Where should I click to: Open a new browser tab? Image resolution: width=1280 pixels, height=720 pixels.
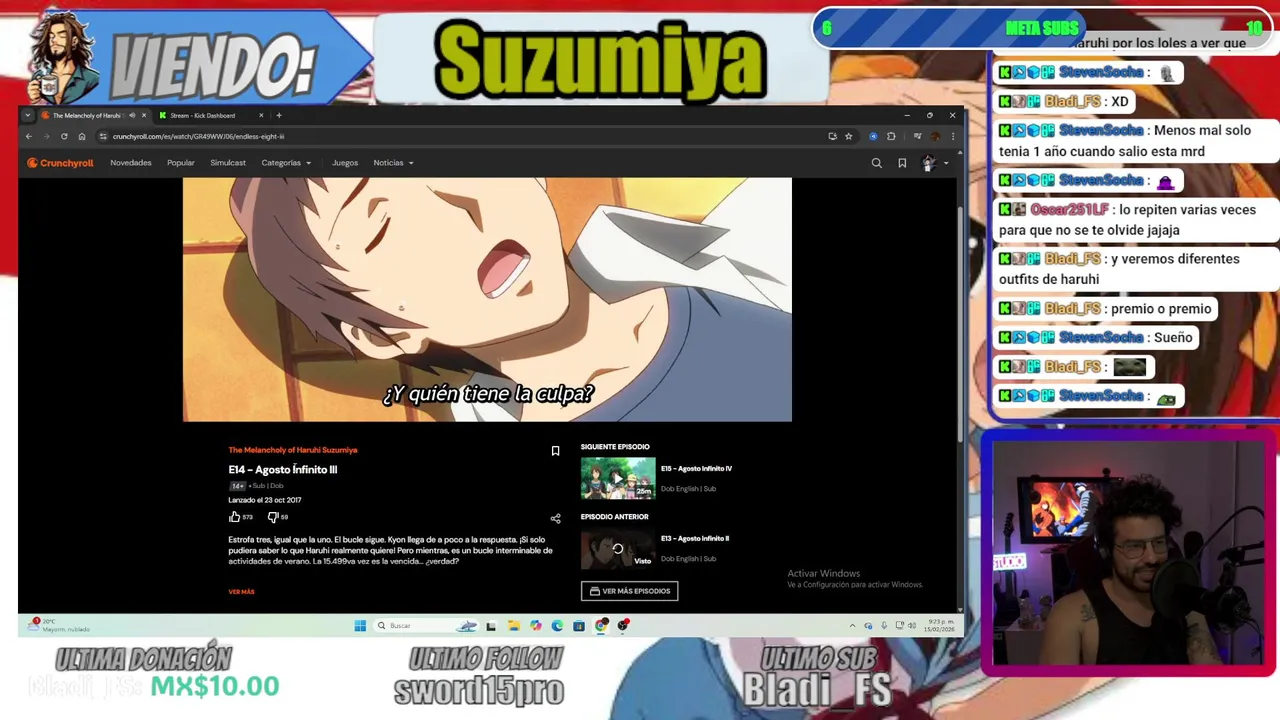click(279, 115)
